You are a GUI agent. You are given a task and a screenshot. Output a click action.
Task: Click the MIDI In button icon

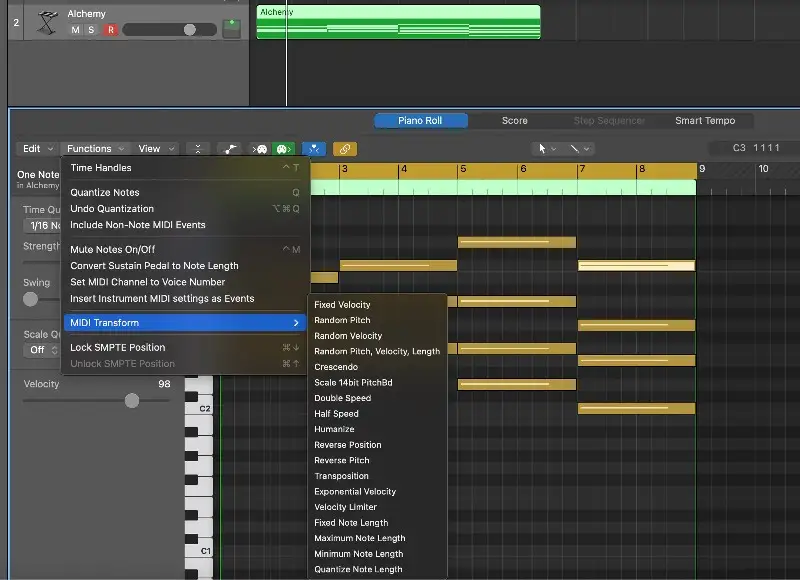261,149
